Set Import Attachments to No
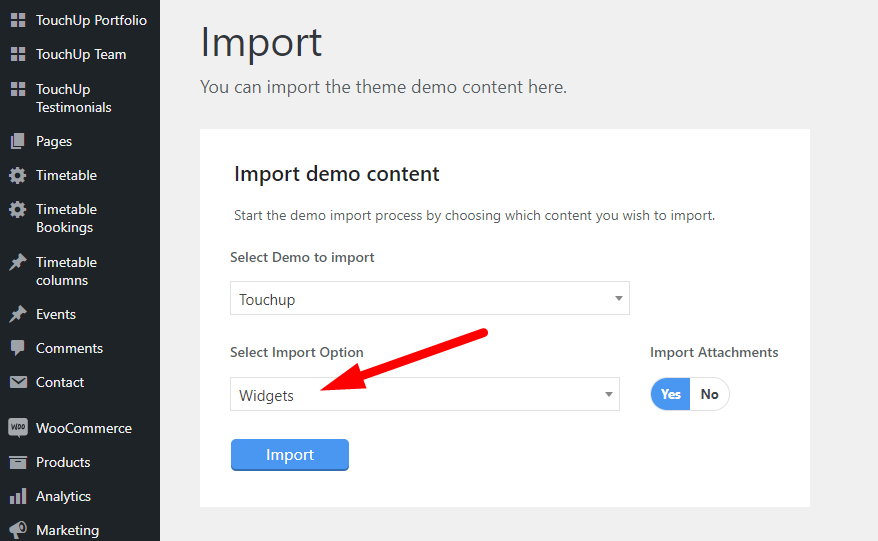The width and height of the screenshot is (878, 541). 709,394
